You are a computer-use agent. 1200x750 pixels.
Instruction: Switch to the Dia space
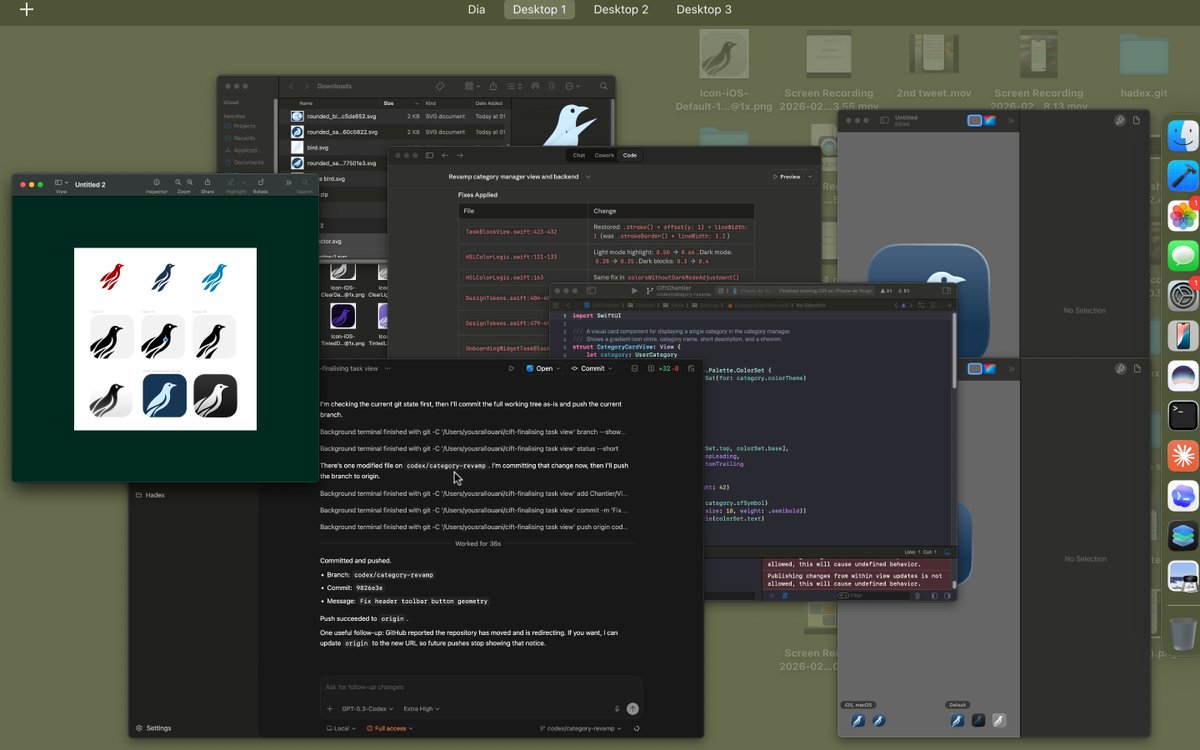(477, 10)
